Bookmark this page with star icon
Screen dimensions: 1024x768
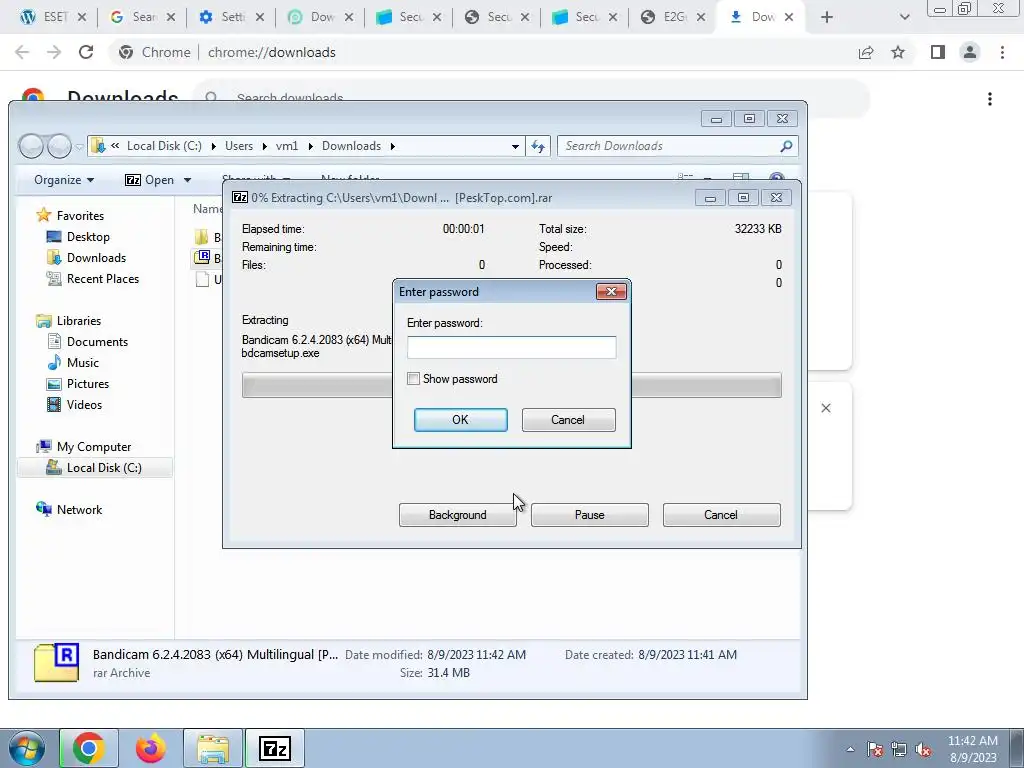click(898, 52)
